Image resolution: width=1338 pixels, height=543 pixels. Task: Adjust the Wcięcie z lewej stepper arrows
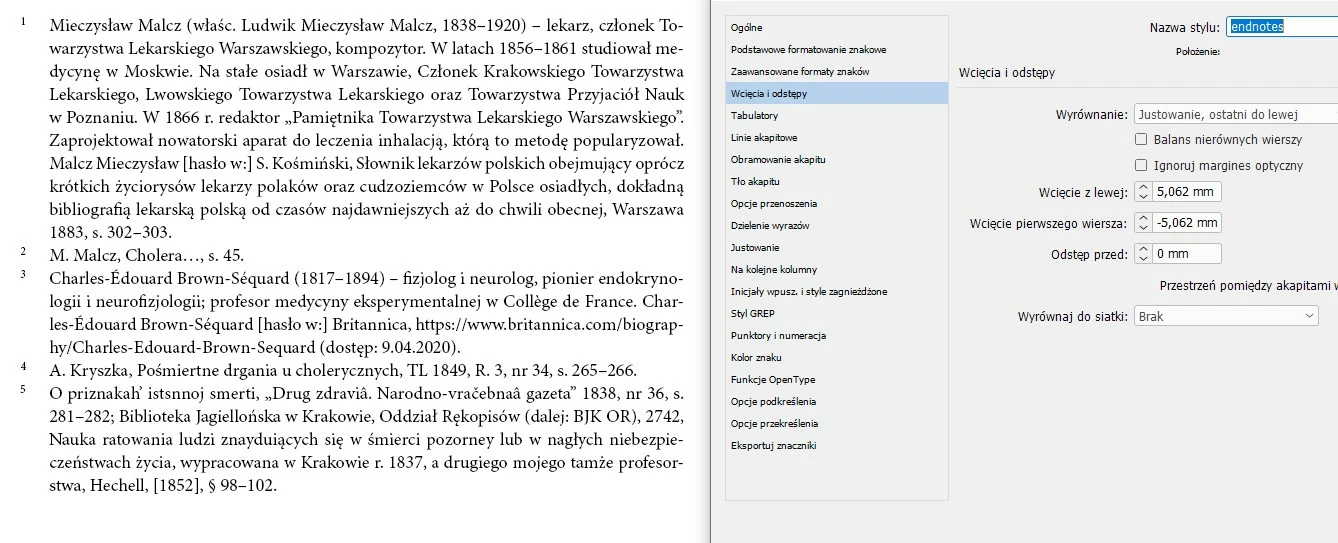coord(1143,192)
